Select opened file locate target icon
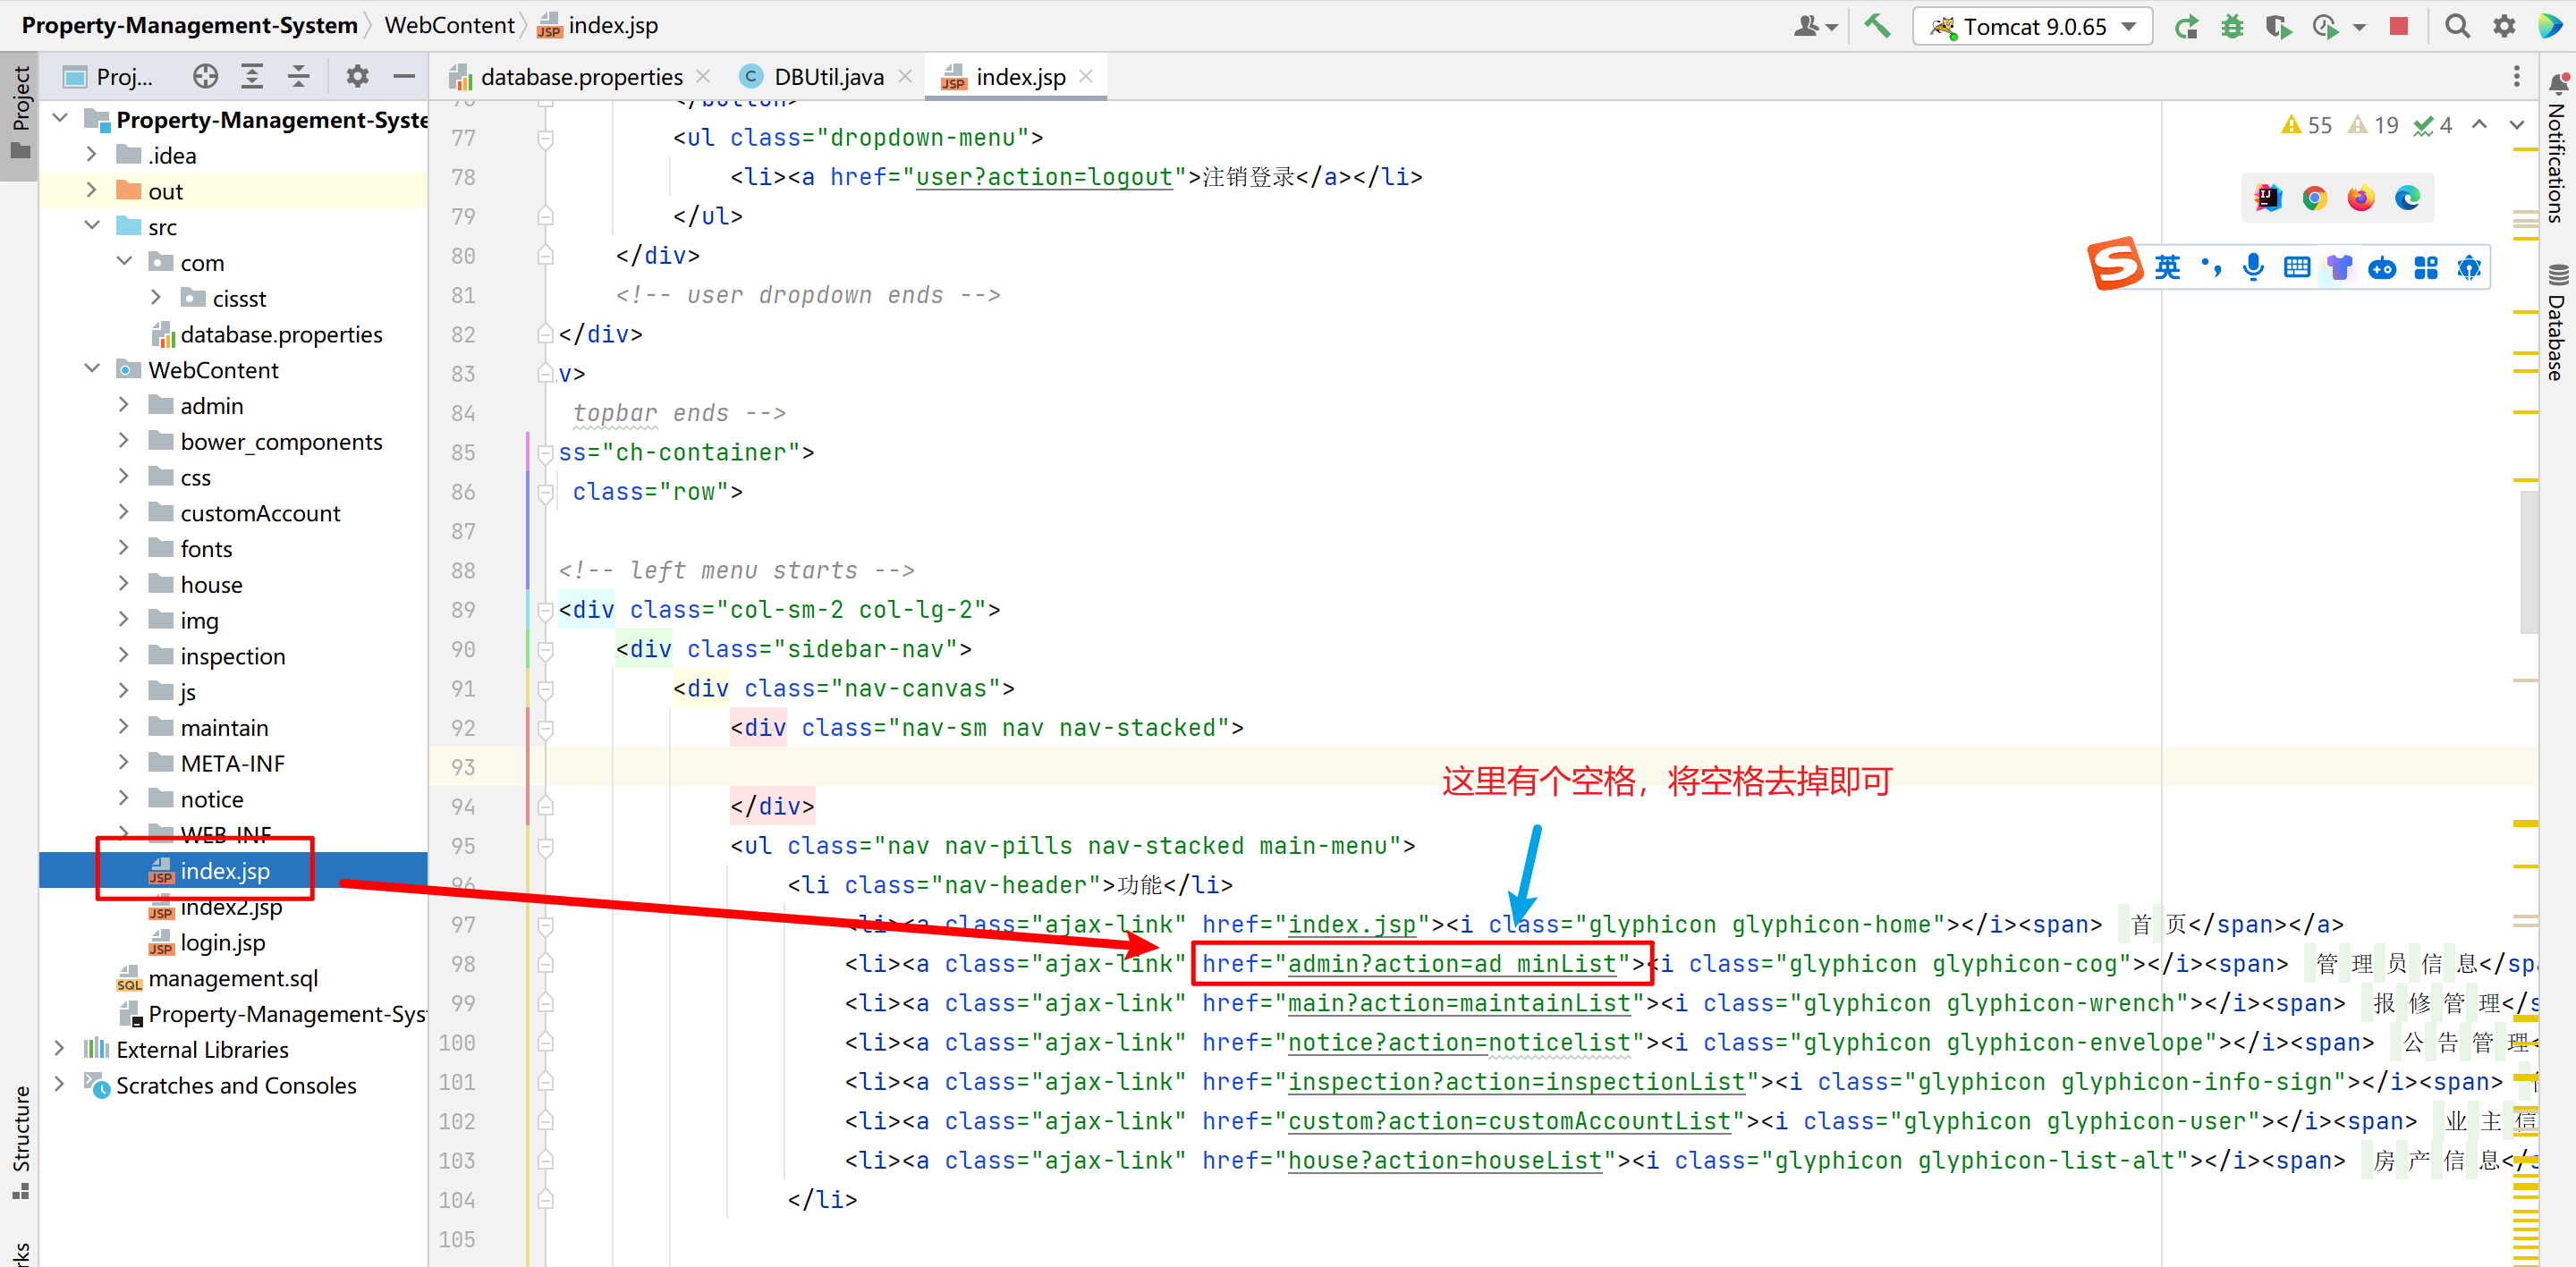 click(x=206, y=77)
